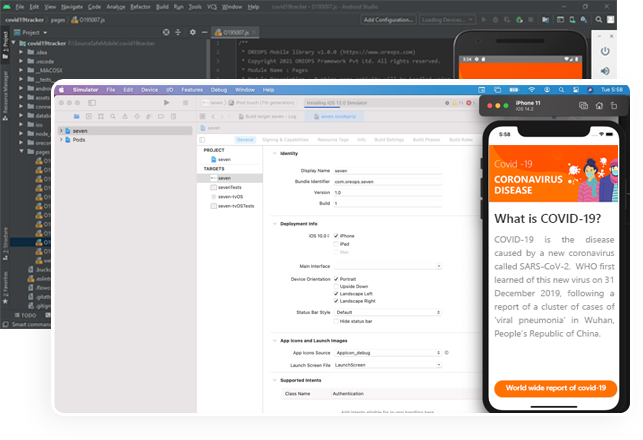
Task: Click the Xcode Stop button
Action: pyautogui.click(x=185, y=103)
